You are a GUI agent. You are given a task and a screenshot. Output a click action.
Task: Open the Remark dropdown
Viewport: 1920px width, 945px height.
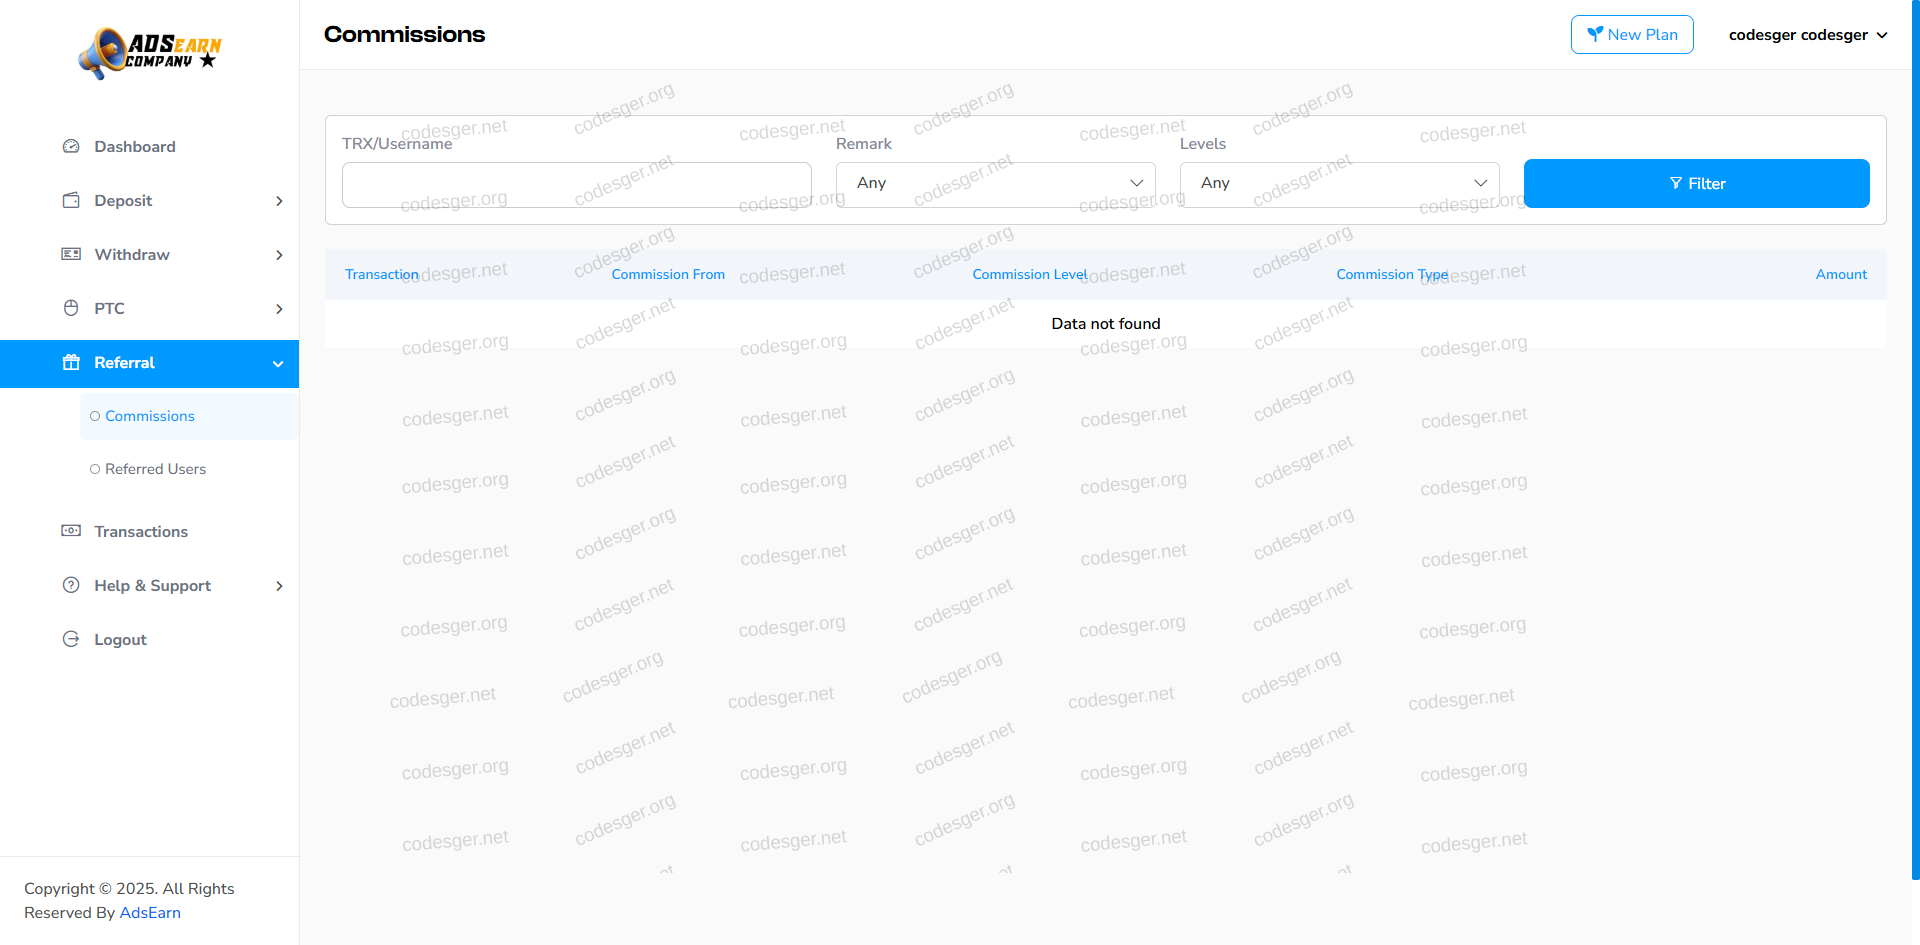[x=995, y=184]
